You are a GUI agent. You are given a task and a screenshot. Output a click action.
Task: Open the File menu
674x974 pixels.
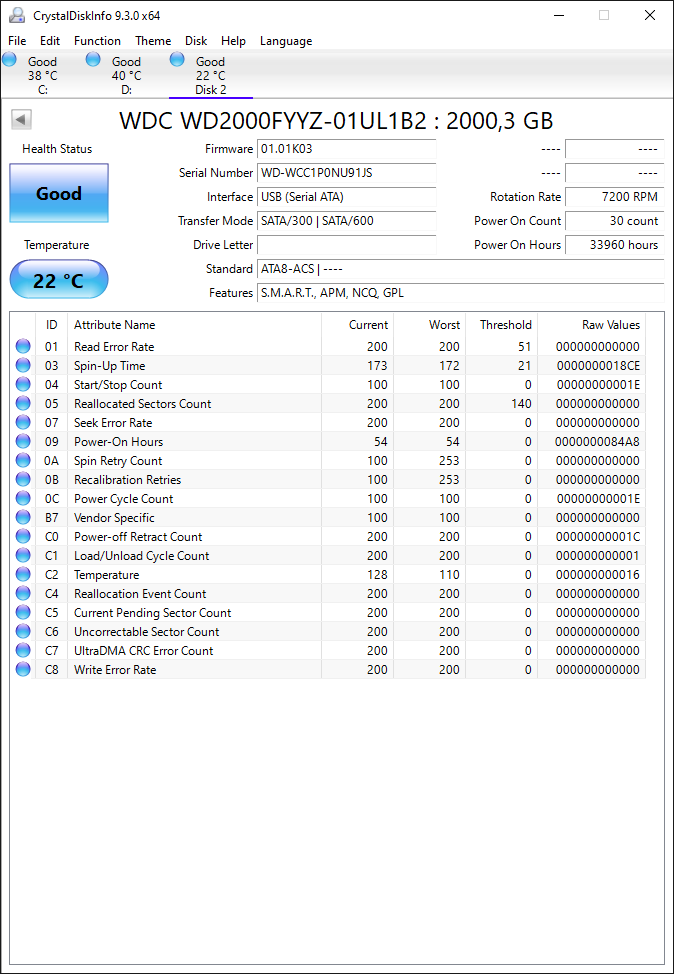pyautogui.click(x=17, y=41)
